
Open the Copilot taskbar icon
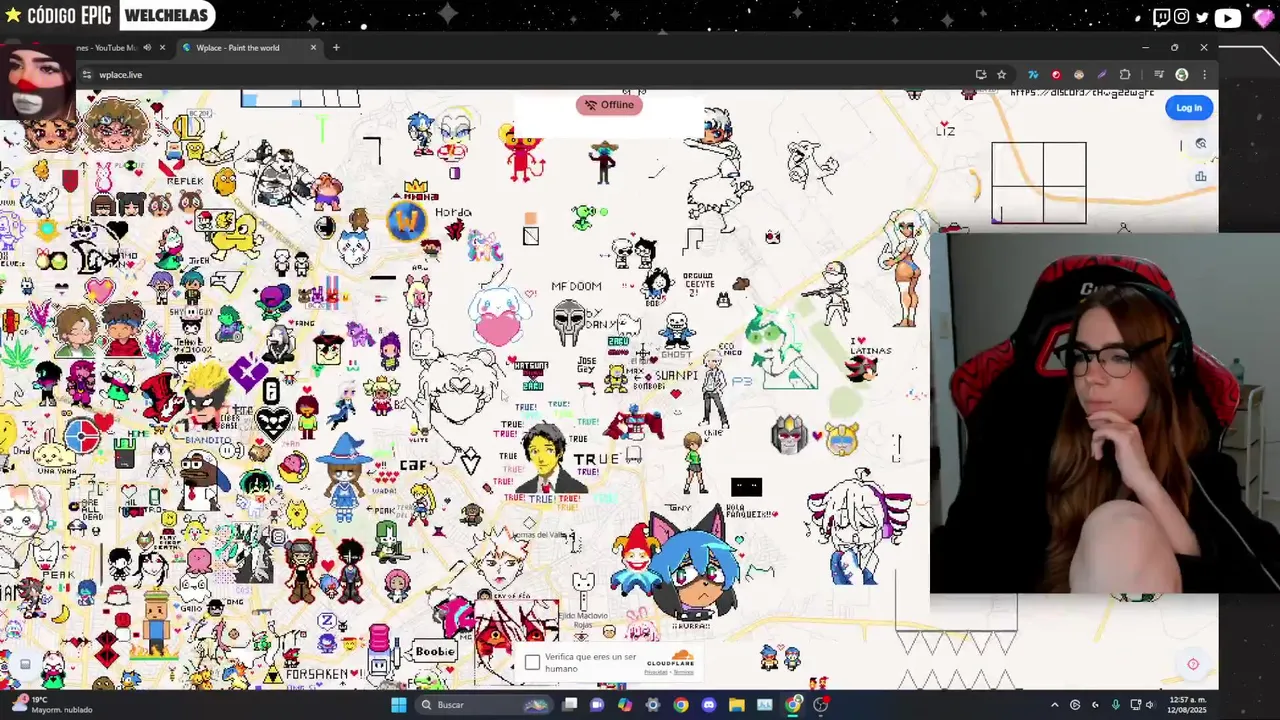pos(625,705)
